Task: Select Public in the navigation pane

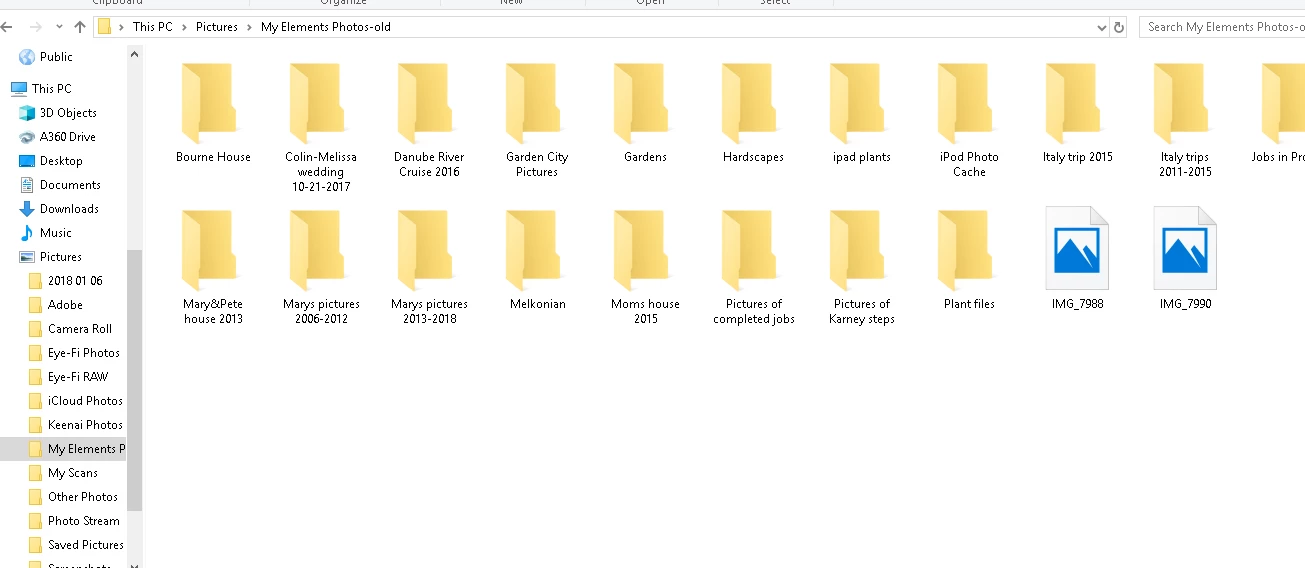Action: tap(57, 57)
